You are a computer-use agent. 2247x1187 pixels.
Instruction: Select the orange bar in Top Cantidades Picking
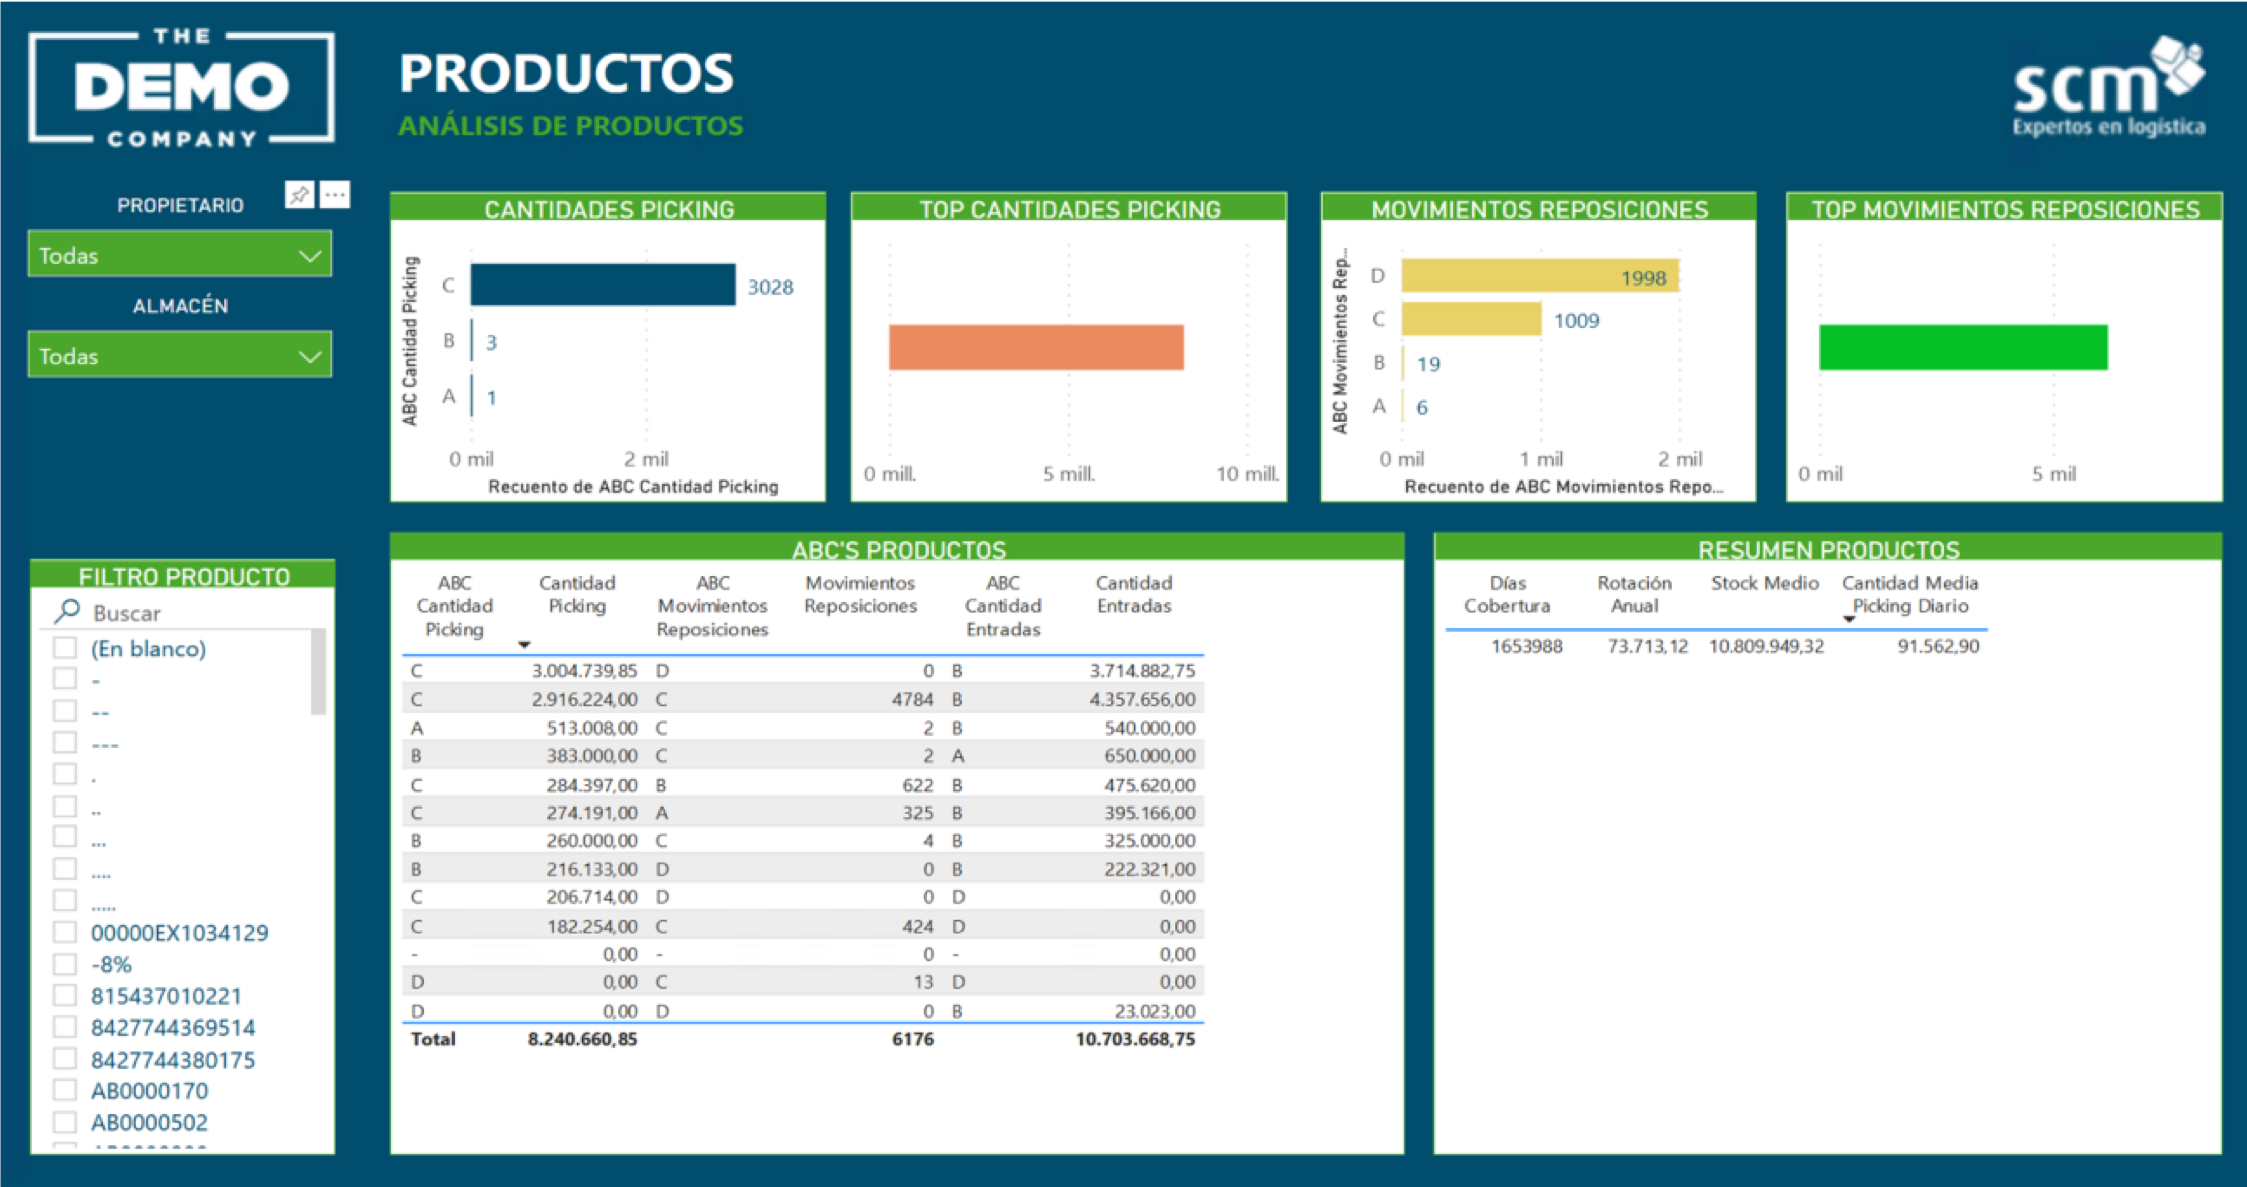(1036, 347)
